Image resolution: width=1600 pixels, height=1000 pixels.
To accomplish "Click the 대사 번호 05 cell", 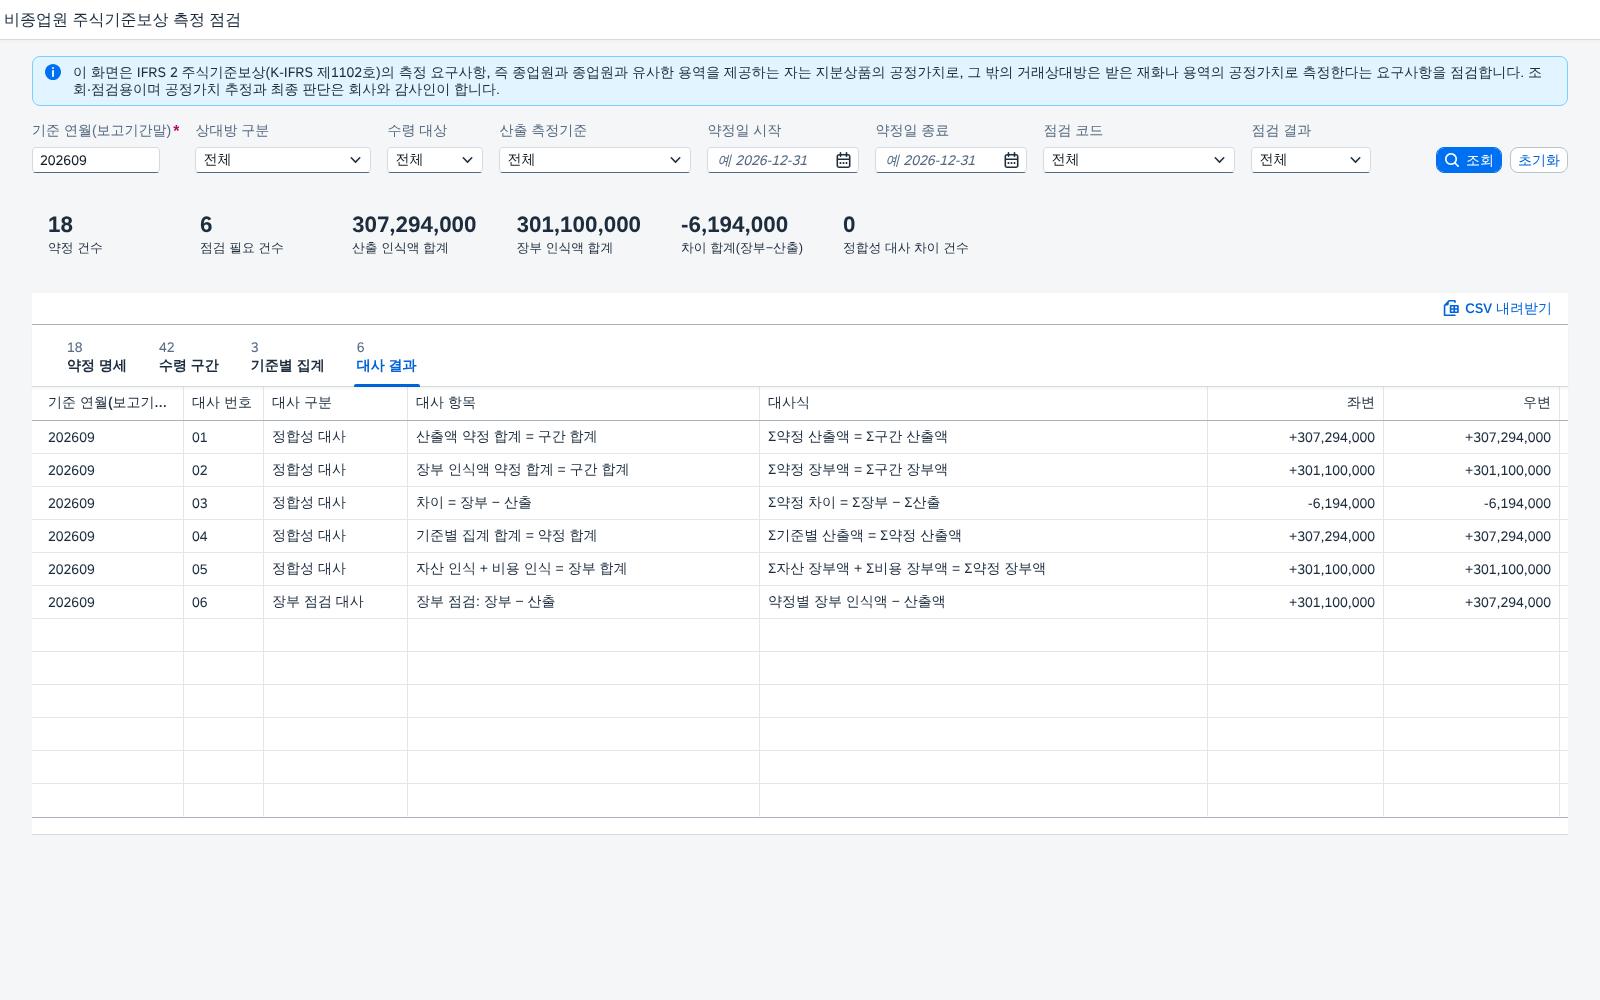I will [x=223, y=569].
